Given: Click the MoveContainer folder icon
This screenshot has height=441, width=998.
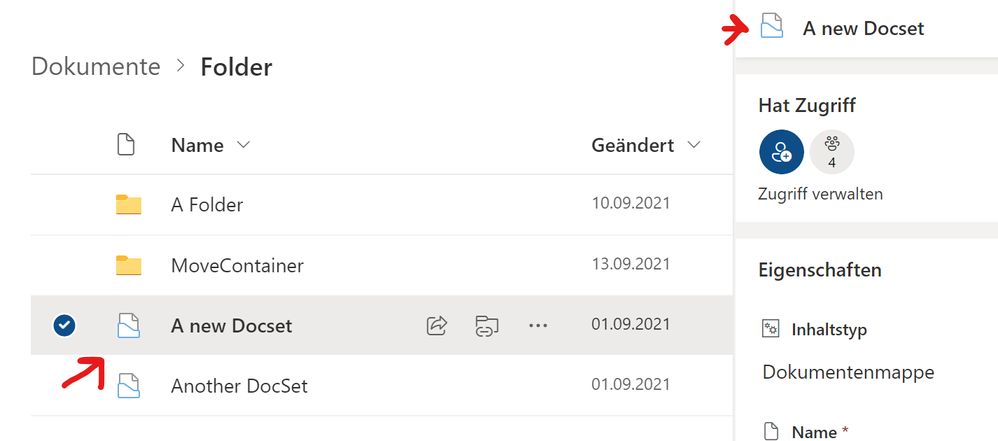Looking at the screenshot, I should point(128,265).
